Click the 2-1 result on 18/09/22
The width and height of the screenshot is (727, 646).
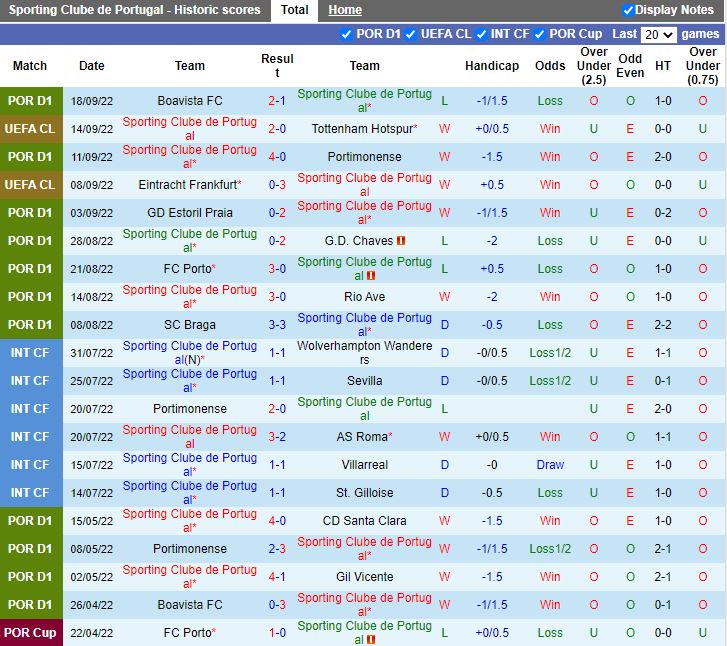(277, 101)
